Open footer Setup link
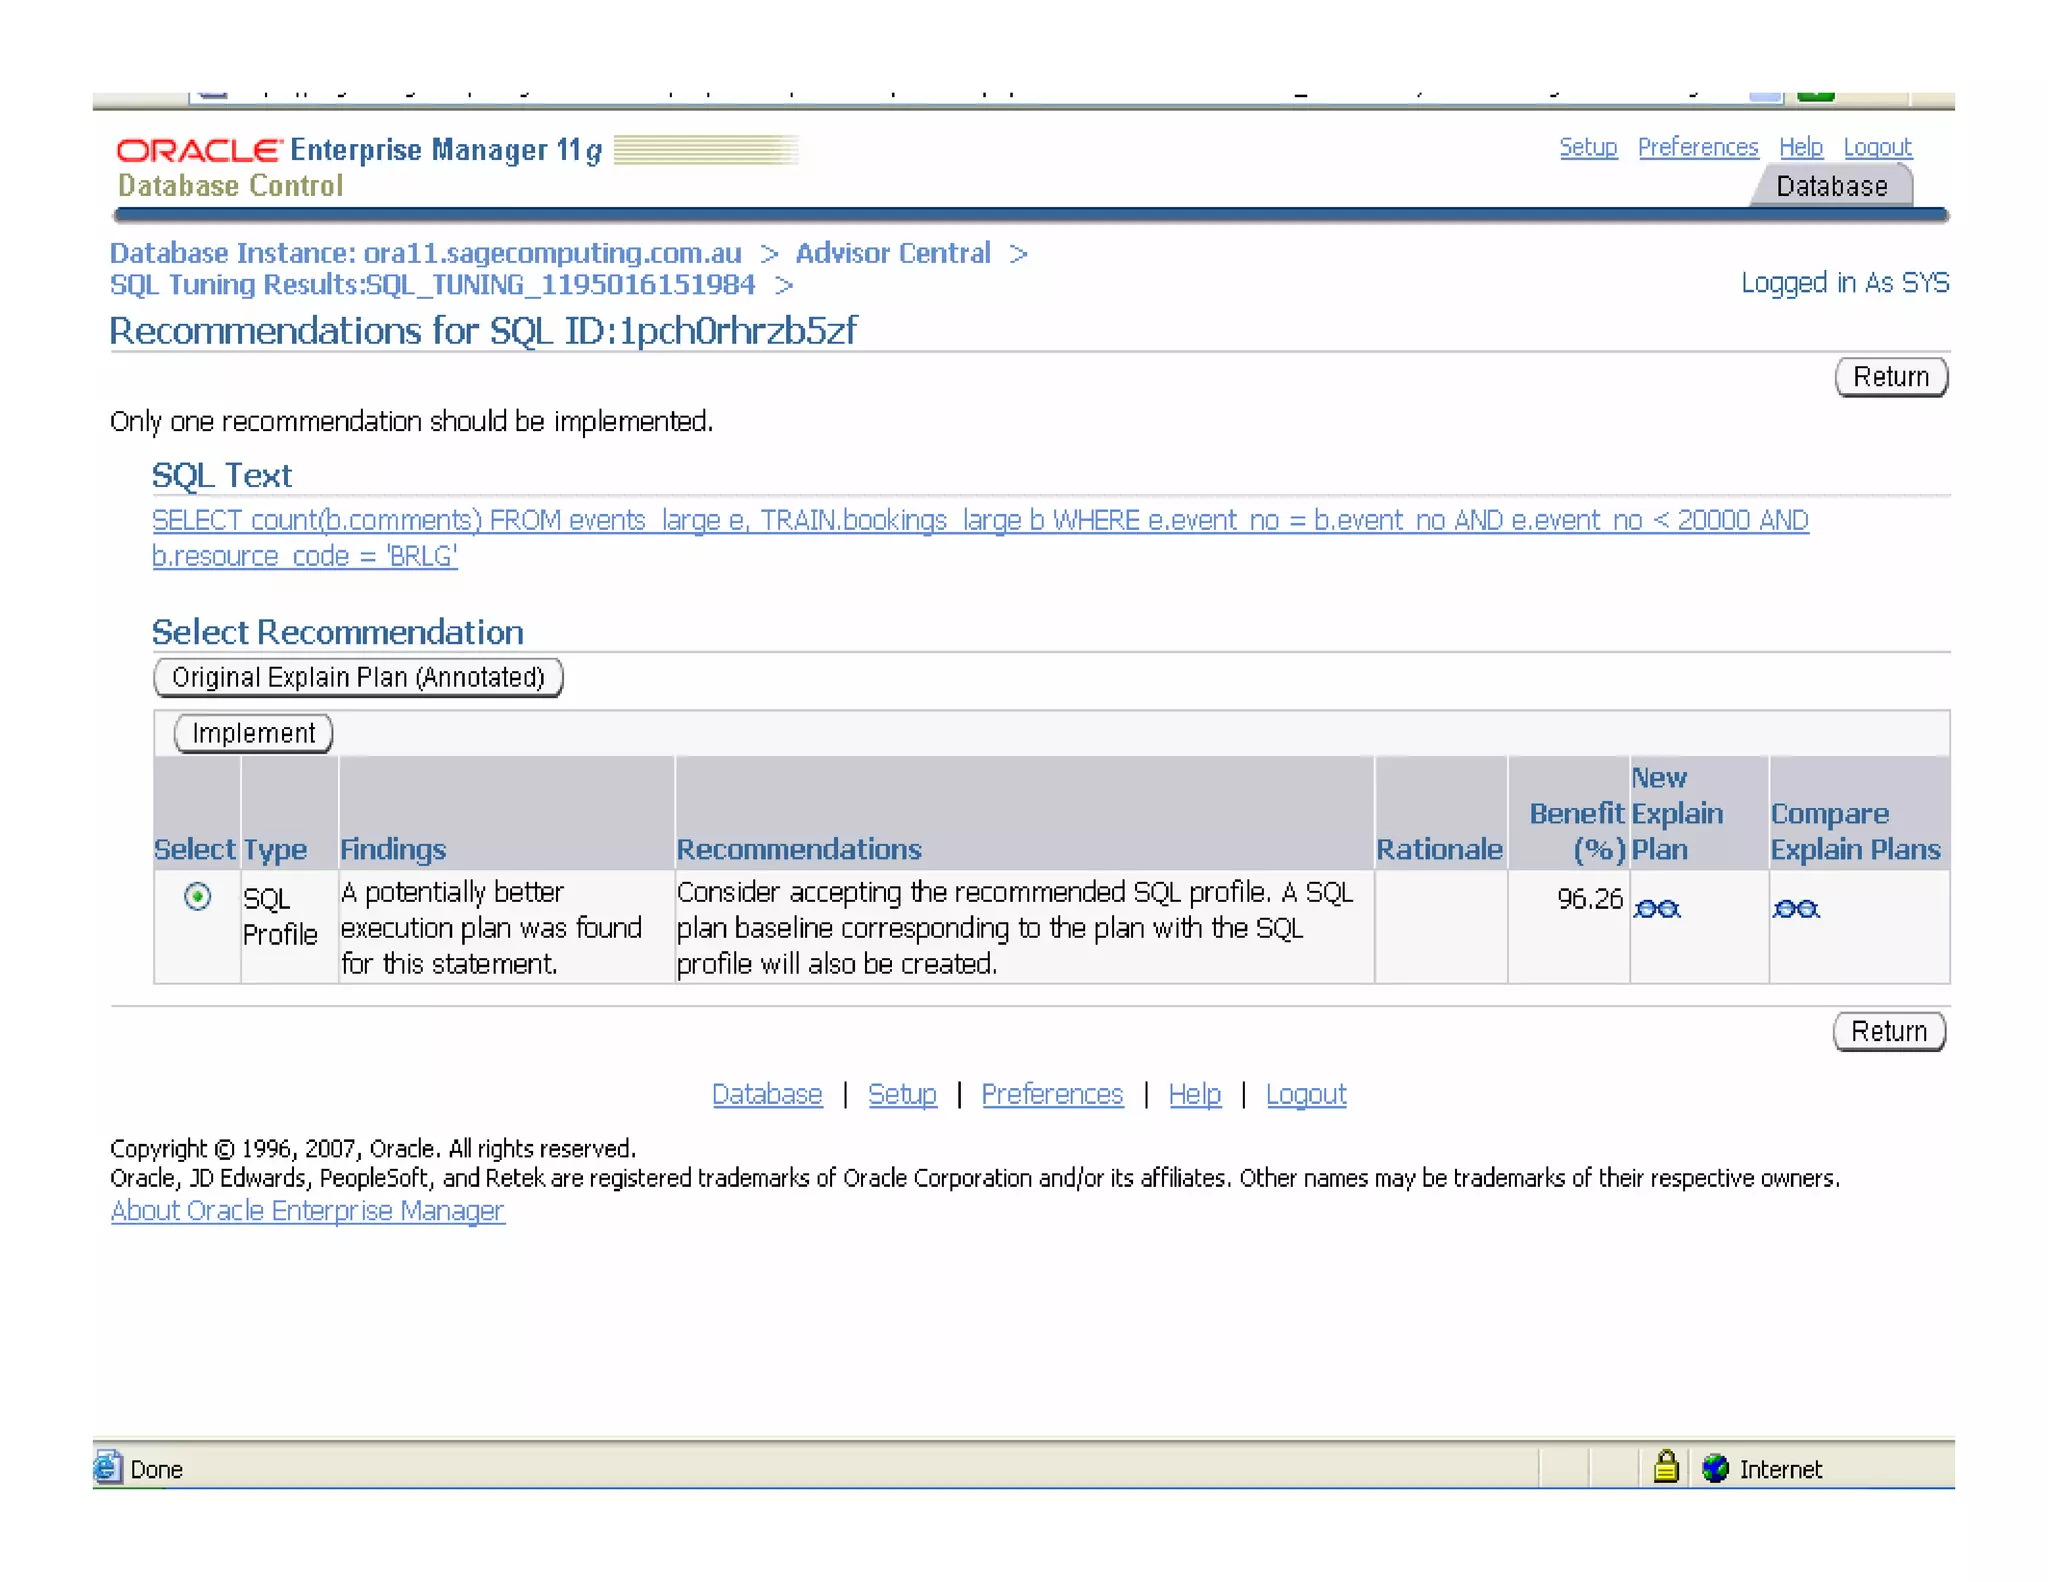Viewport: 2048px width, 1582px height. pyautogui.click(x=902, y=1094)
